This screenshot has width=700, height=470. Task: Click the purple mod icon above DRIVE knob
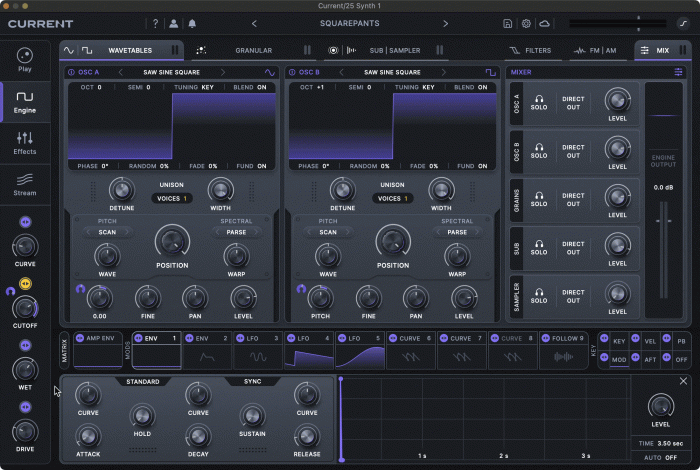point(25,407)
